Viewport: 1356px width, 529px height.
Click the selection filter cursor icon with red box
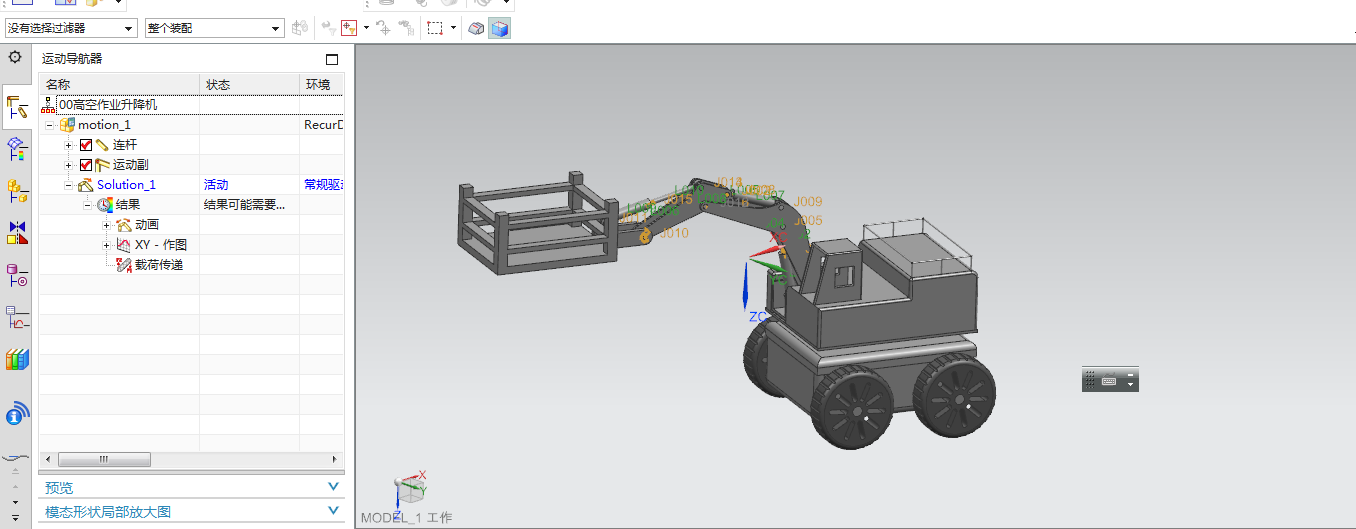coord(349,28)
